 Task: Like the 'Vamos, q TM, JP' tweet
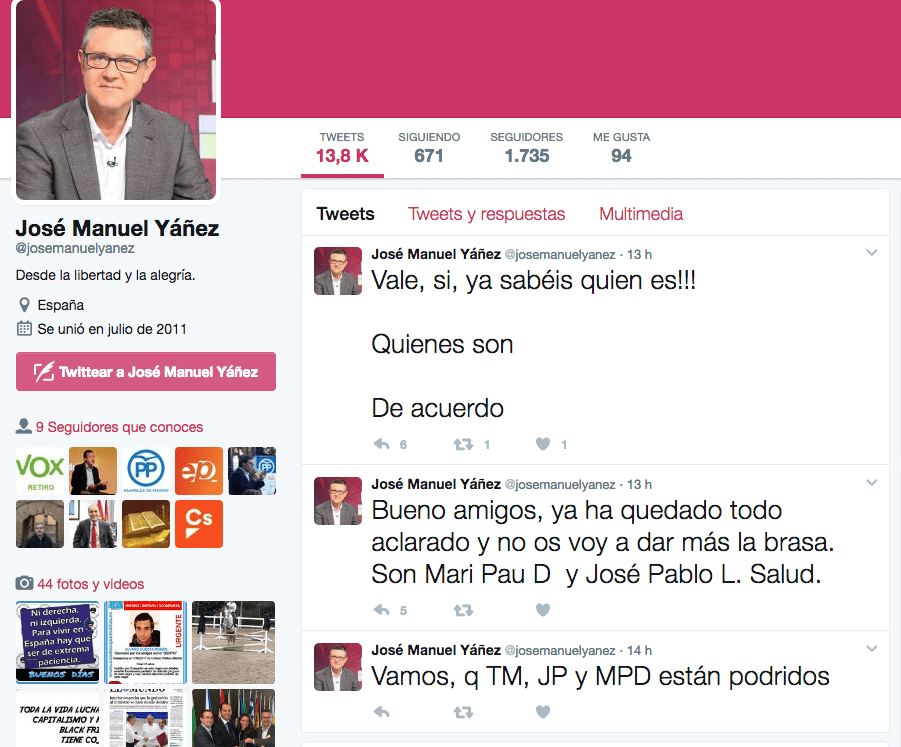click(543, 713)
